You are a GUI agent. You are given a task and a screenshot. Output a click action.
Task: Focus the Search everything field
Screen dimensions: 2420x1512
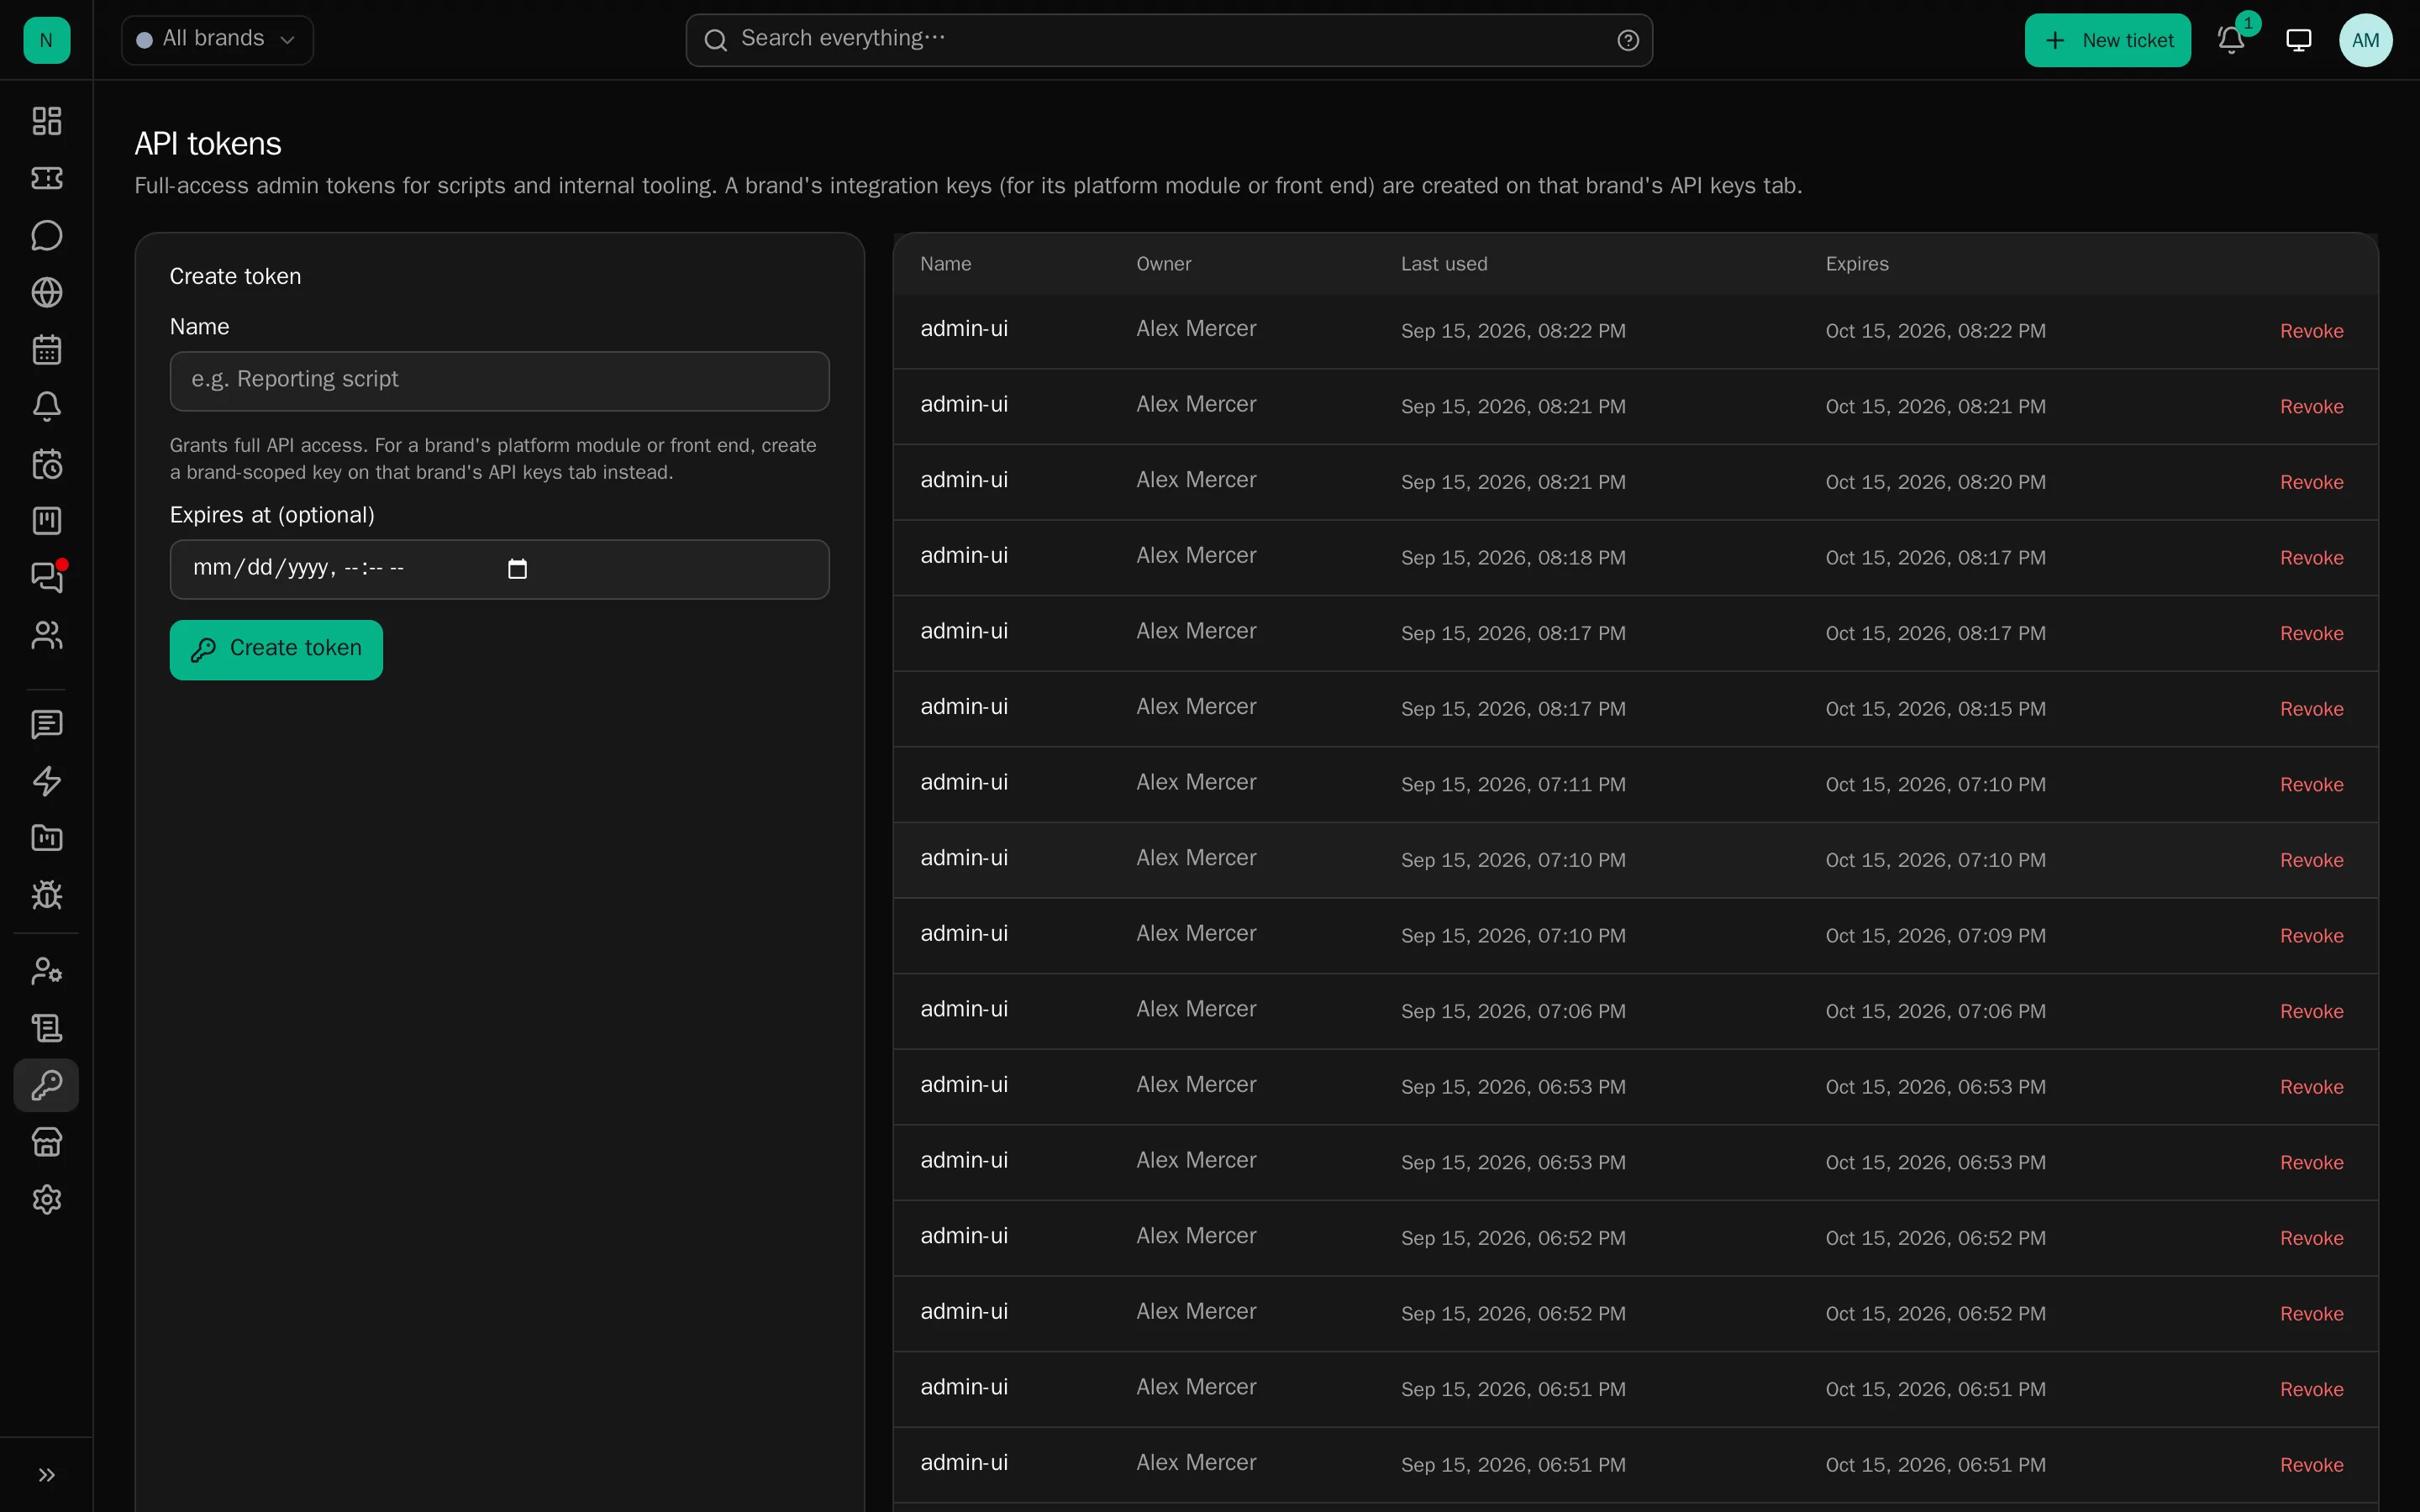tap(1169, 40)
